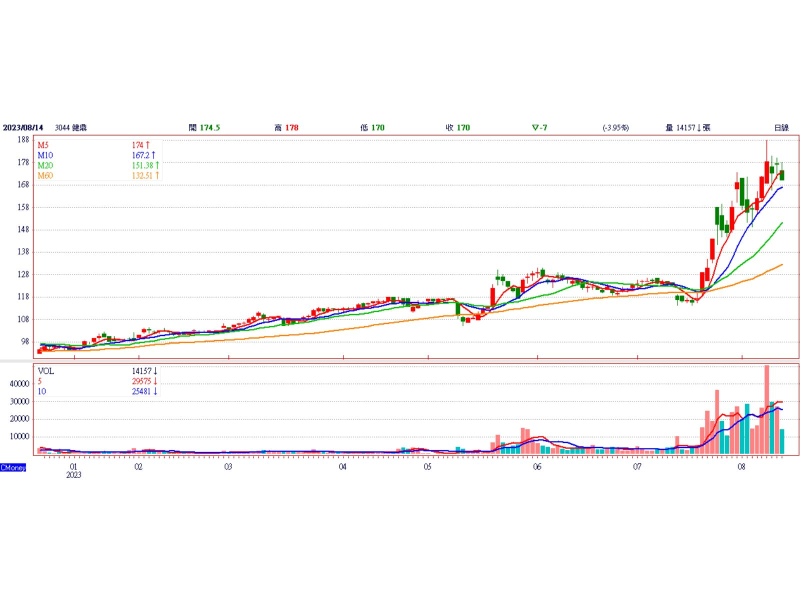Click the 188 price axis label
Viewport: 800px width, 600px height.
(22, 140)
